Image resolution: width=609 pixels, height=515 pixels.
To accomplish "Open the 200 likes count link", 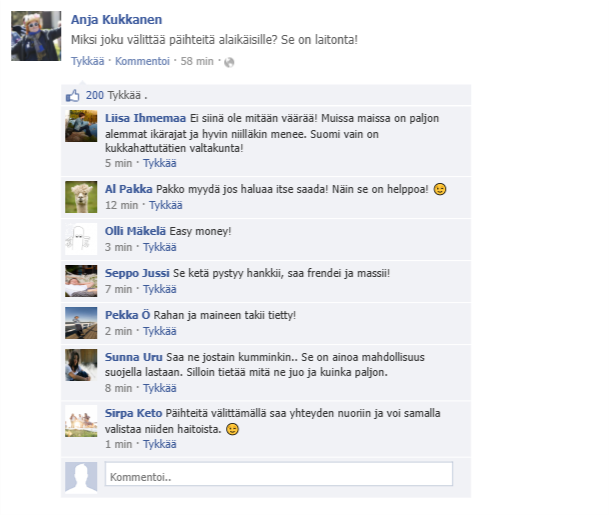I will pos(95,96).
